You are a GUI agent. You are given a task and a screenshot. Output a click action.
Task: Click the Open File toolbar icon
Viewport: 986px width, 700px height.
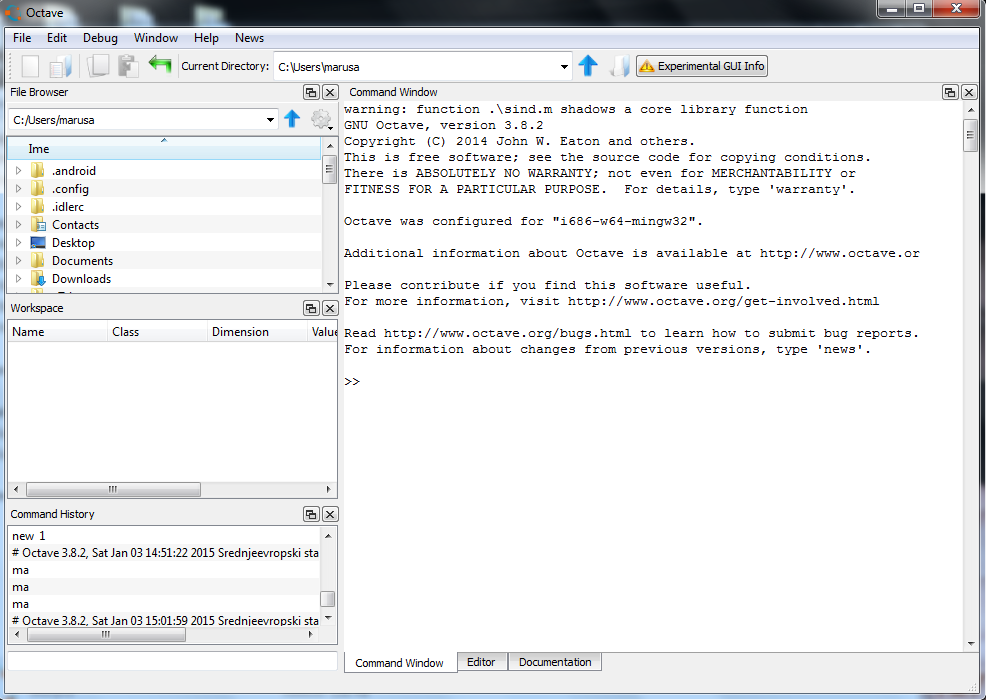tap(60, 66)
